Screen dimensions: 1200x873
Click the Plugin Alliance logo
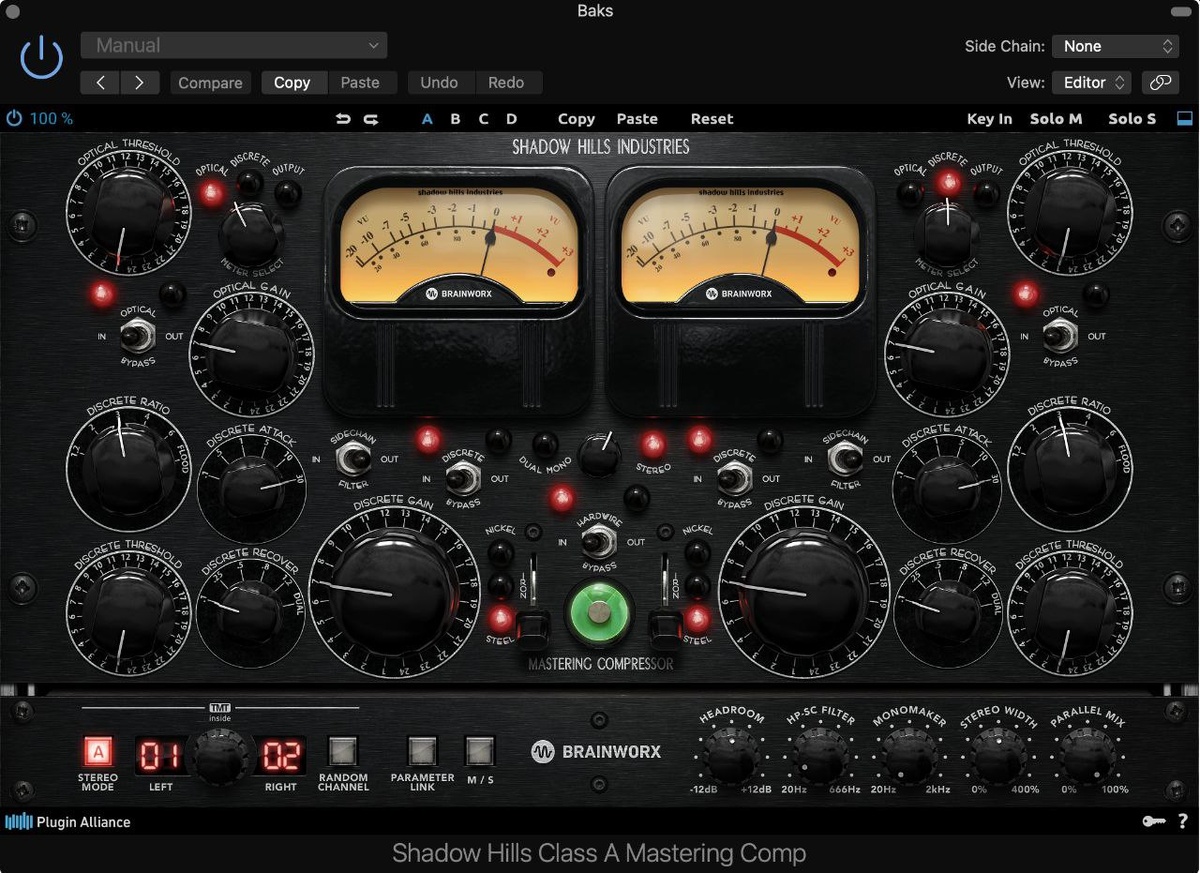pyautogui.click(x=68, y=822)
